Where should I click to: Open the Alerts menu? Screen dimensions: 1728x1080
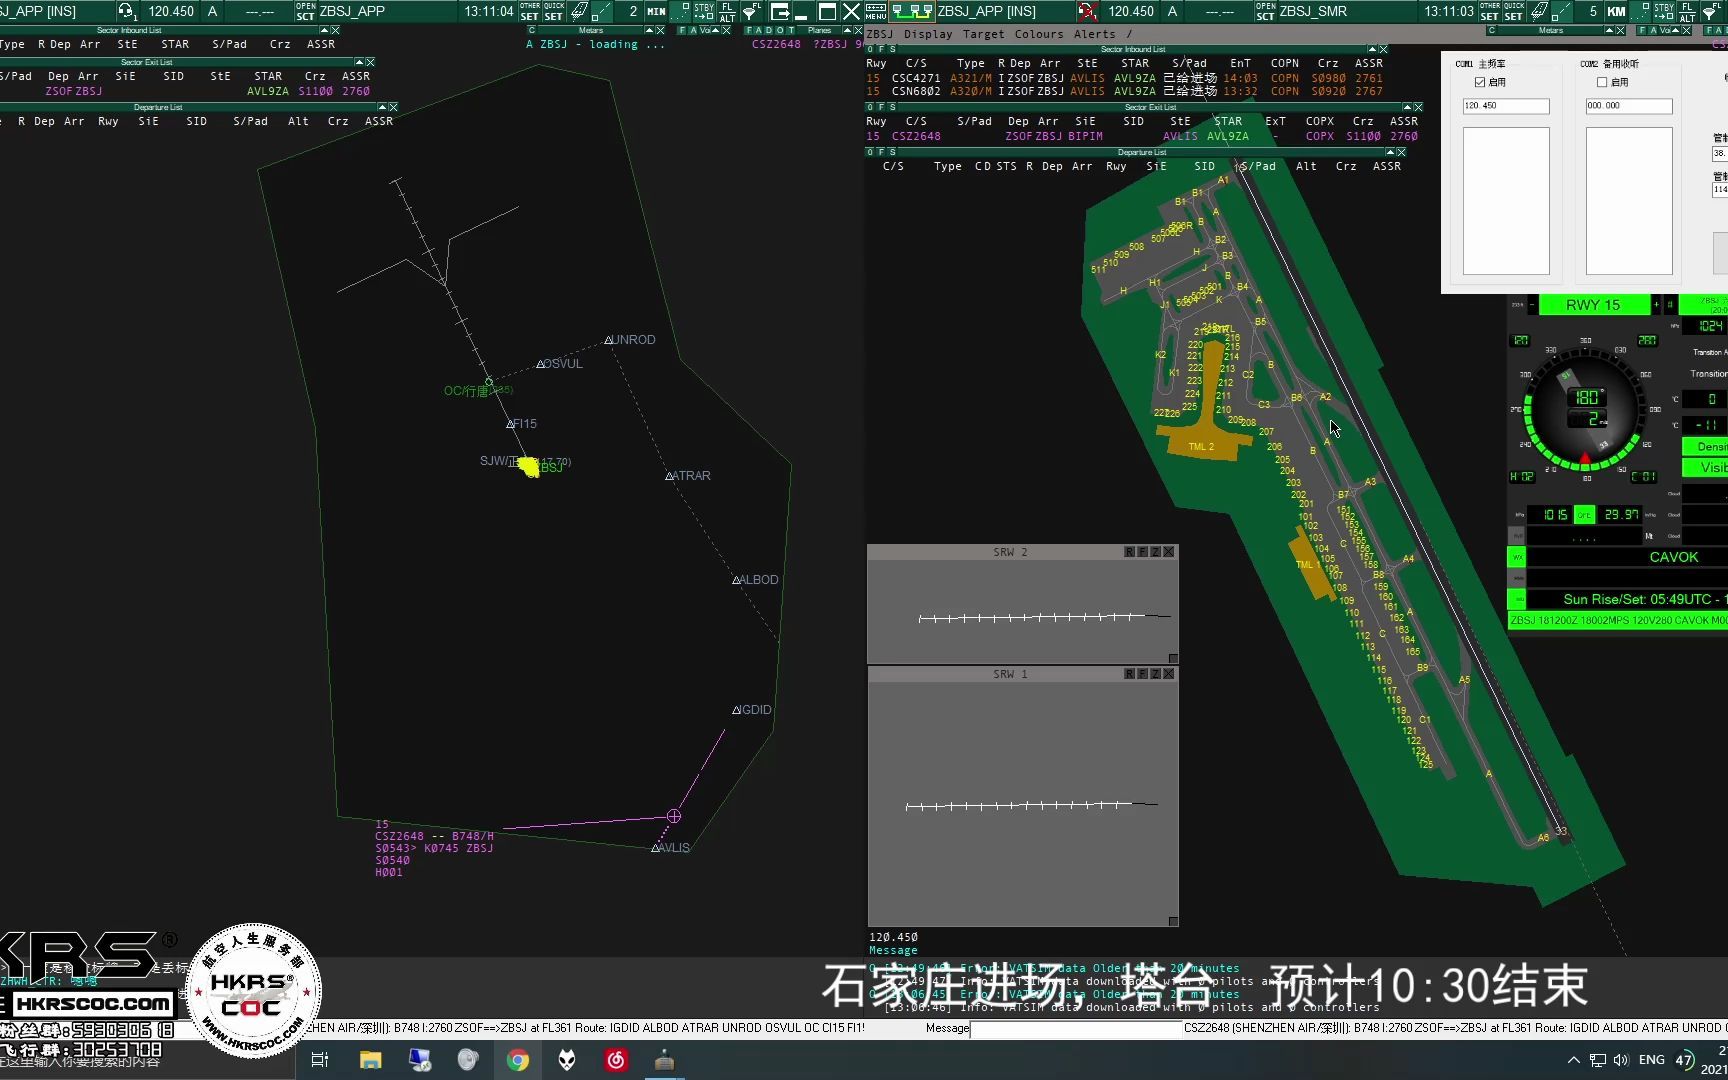(1094, 34)
